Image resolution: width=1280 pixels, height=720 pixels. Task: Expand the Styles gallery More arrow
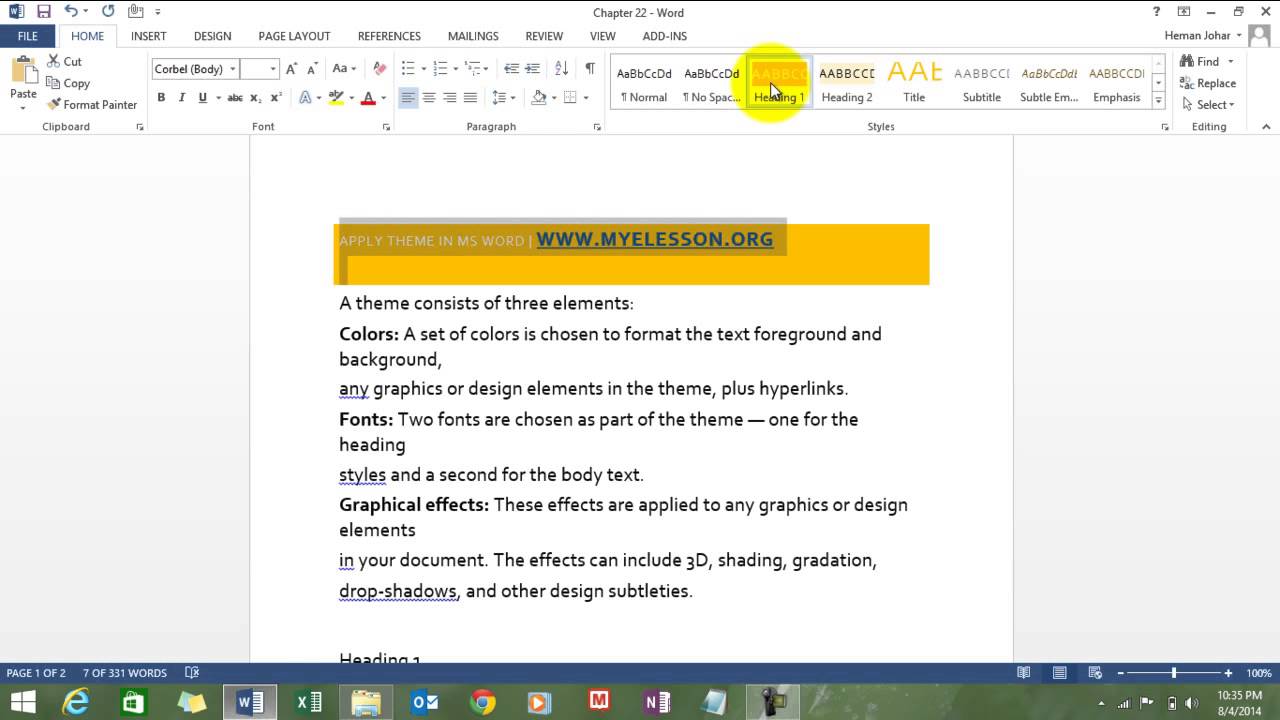pos(1159,101)
